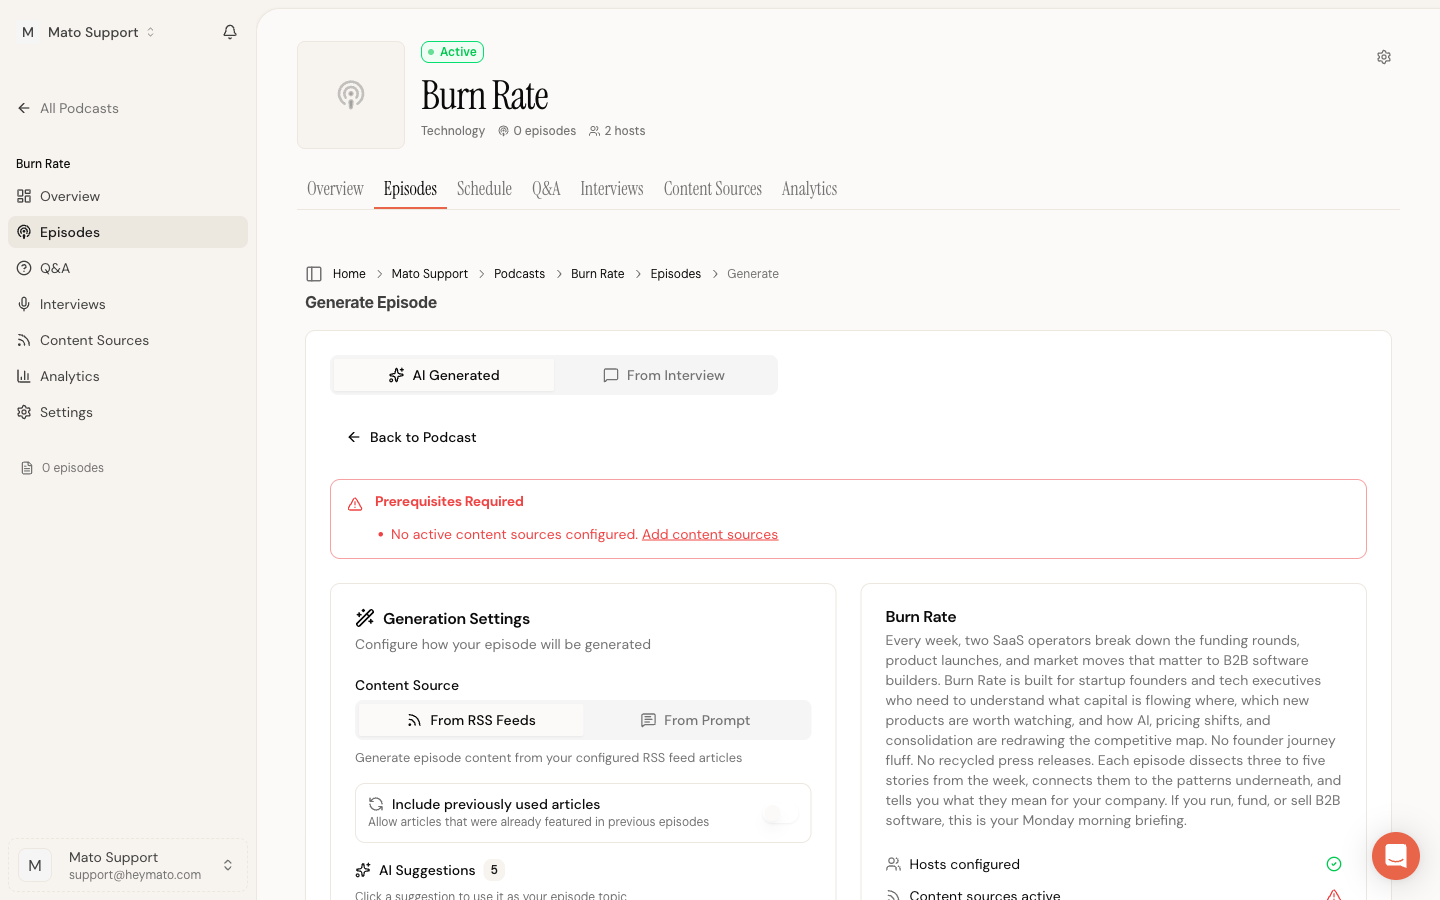Open Content Sources in the sidebar
This screenshot has height=900, width=1440.
(128, 340)
